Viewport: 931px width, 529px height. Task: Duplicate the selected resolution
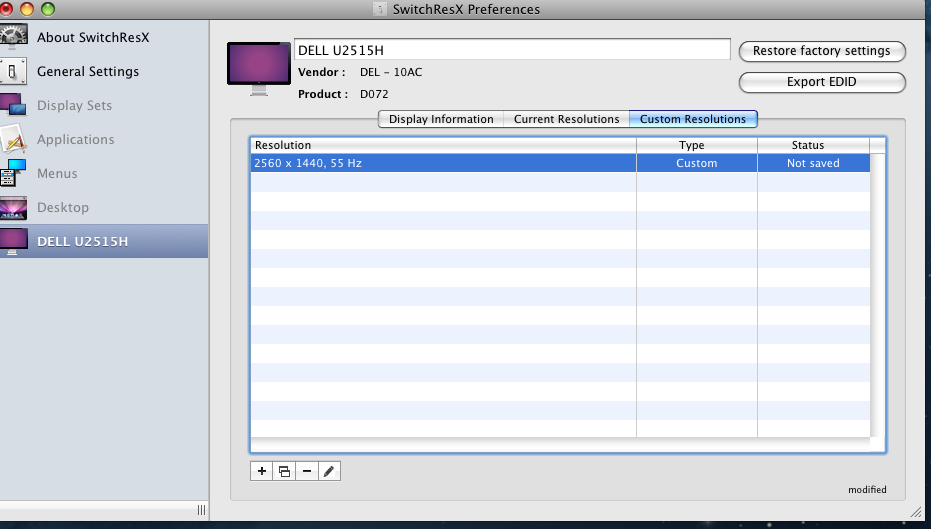[284, 471]
